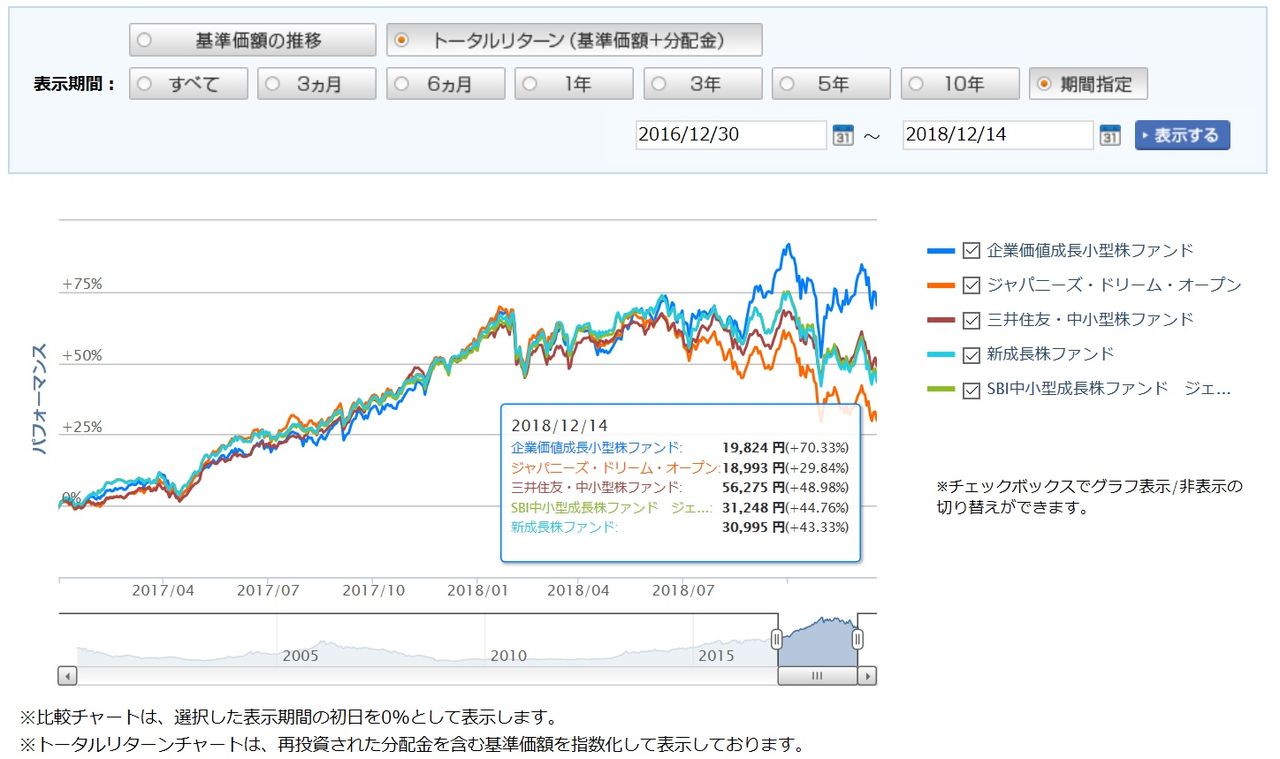Choose 期間指定 custom period option

(x=1088, y=84)
